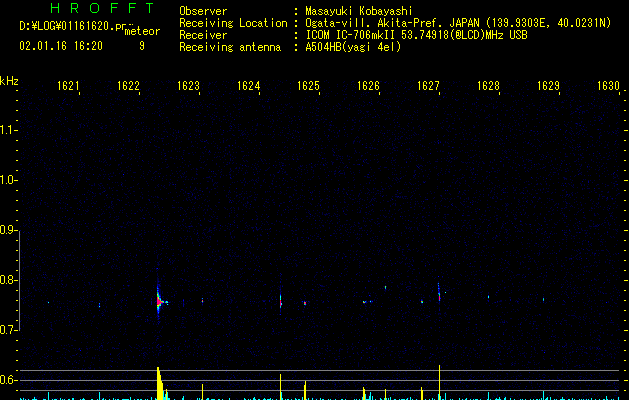Click the 1628 time axis marker
629x400 pixels.
tap(488, 86)
